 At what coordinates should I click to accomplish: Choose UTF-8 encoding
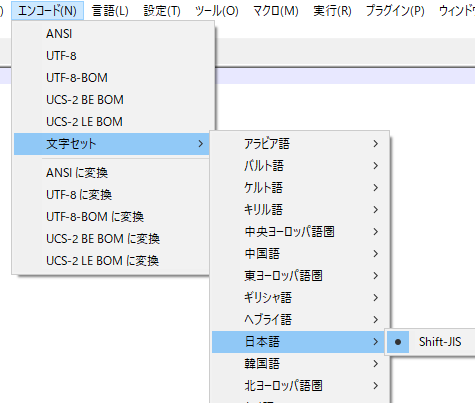click(x=112, y=56)
